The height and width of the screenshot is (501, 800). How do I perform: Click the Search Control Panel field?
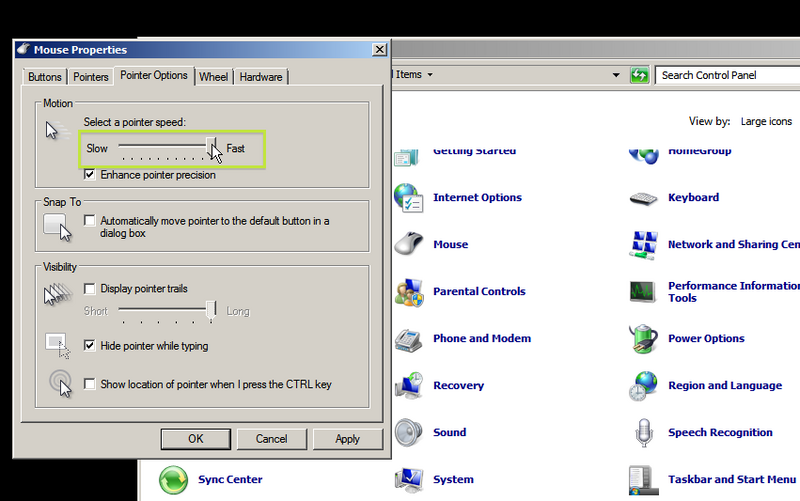tap(728, 76)
